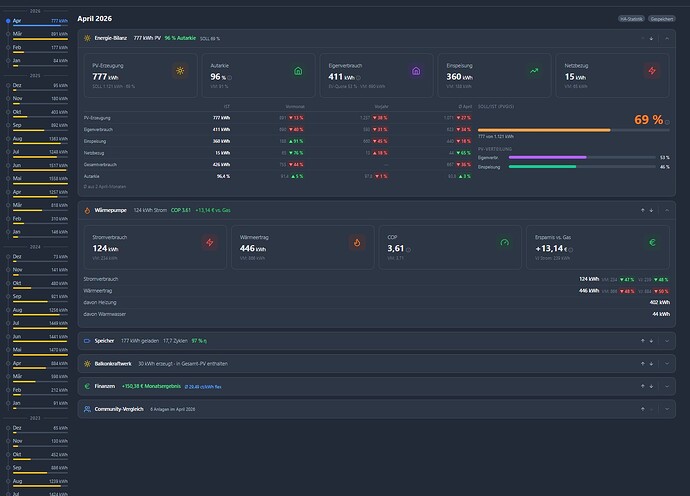The image size is (690, 496).
Task: Click the sun icon in PV-Erzeugung card
Action: [x=180, y=71]
